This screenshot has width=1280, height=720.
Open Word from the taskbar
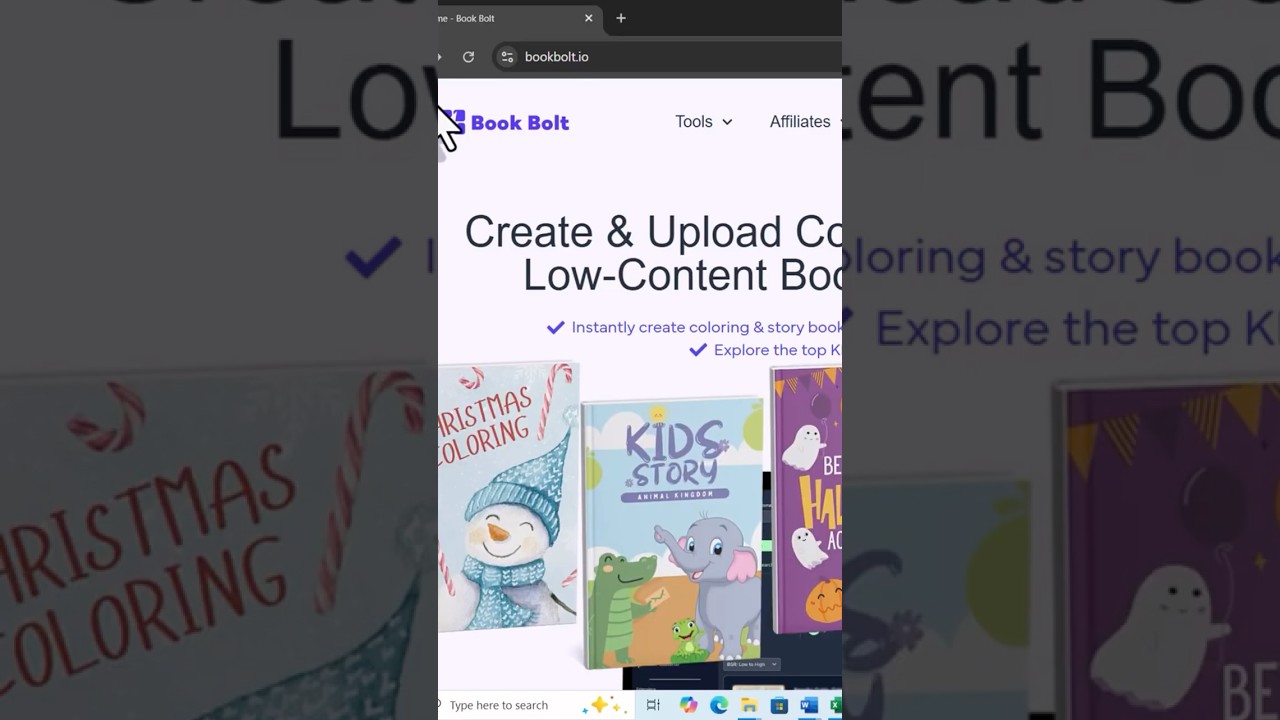pyautogui.click(x=809, y=706)
